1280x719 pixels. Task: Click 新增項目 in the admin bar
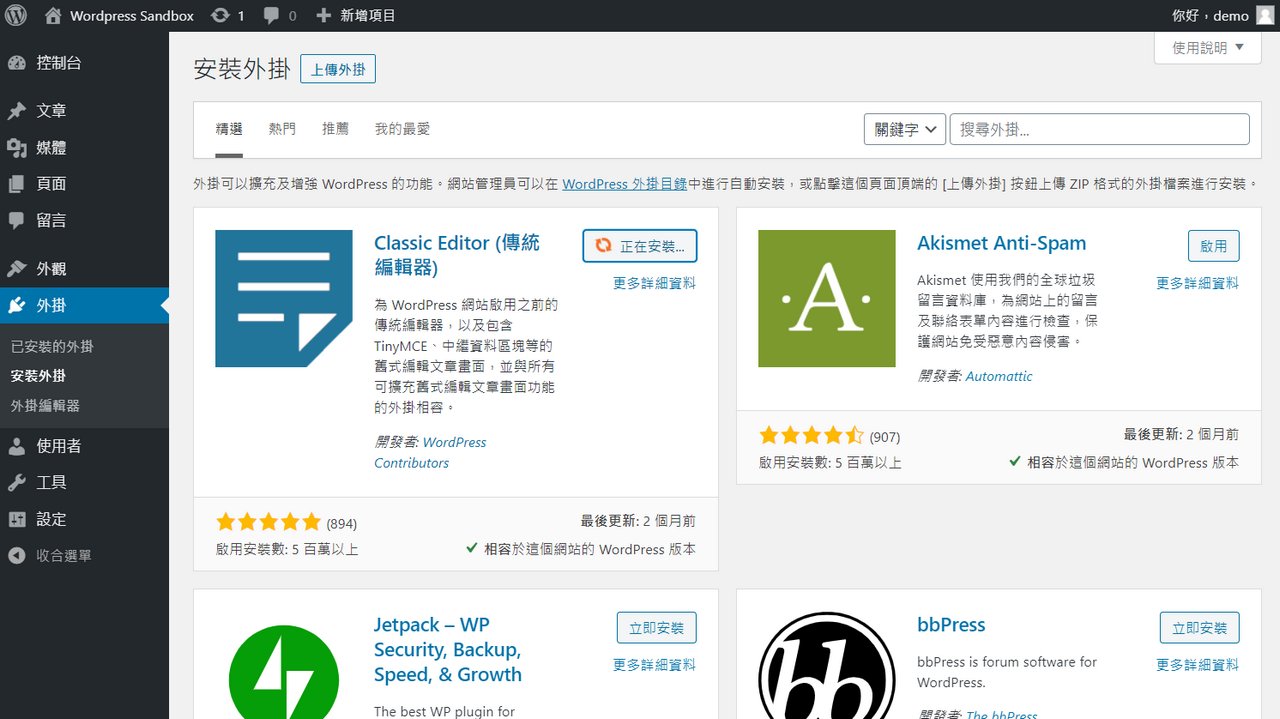point(368,16)
